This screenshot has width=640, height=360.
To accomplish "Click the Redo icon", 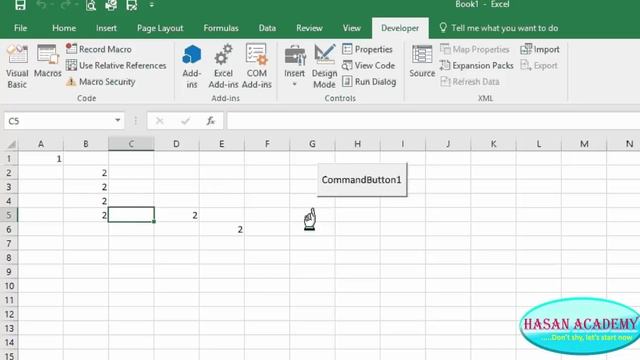I will (x=65, y=5).
